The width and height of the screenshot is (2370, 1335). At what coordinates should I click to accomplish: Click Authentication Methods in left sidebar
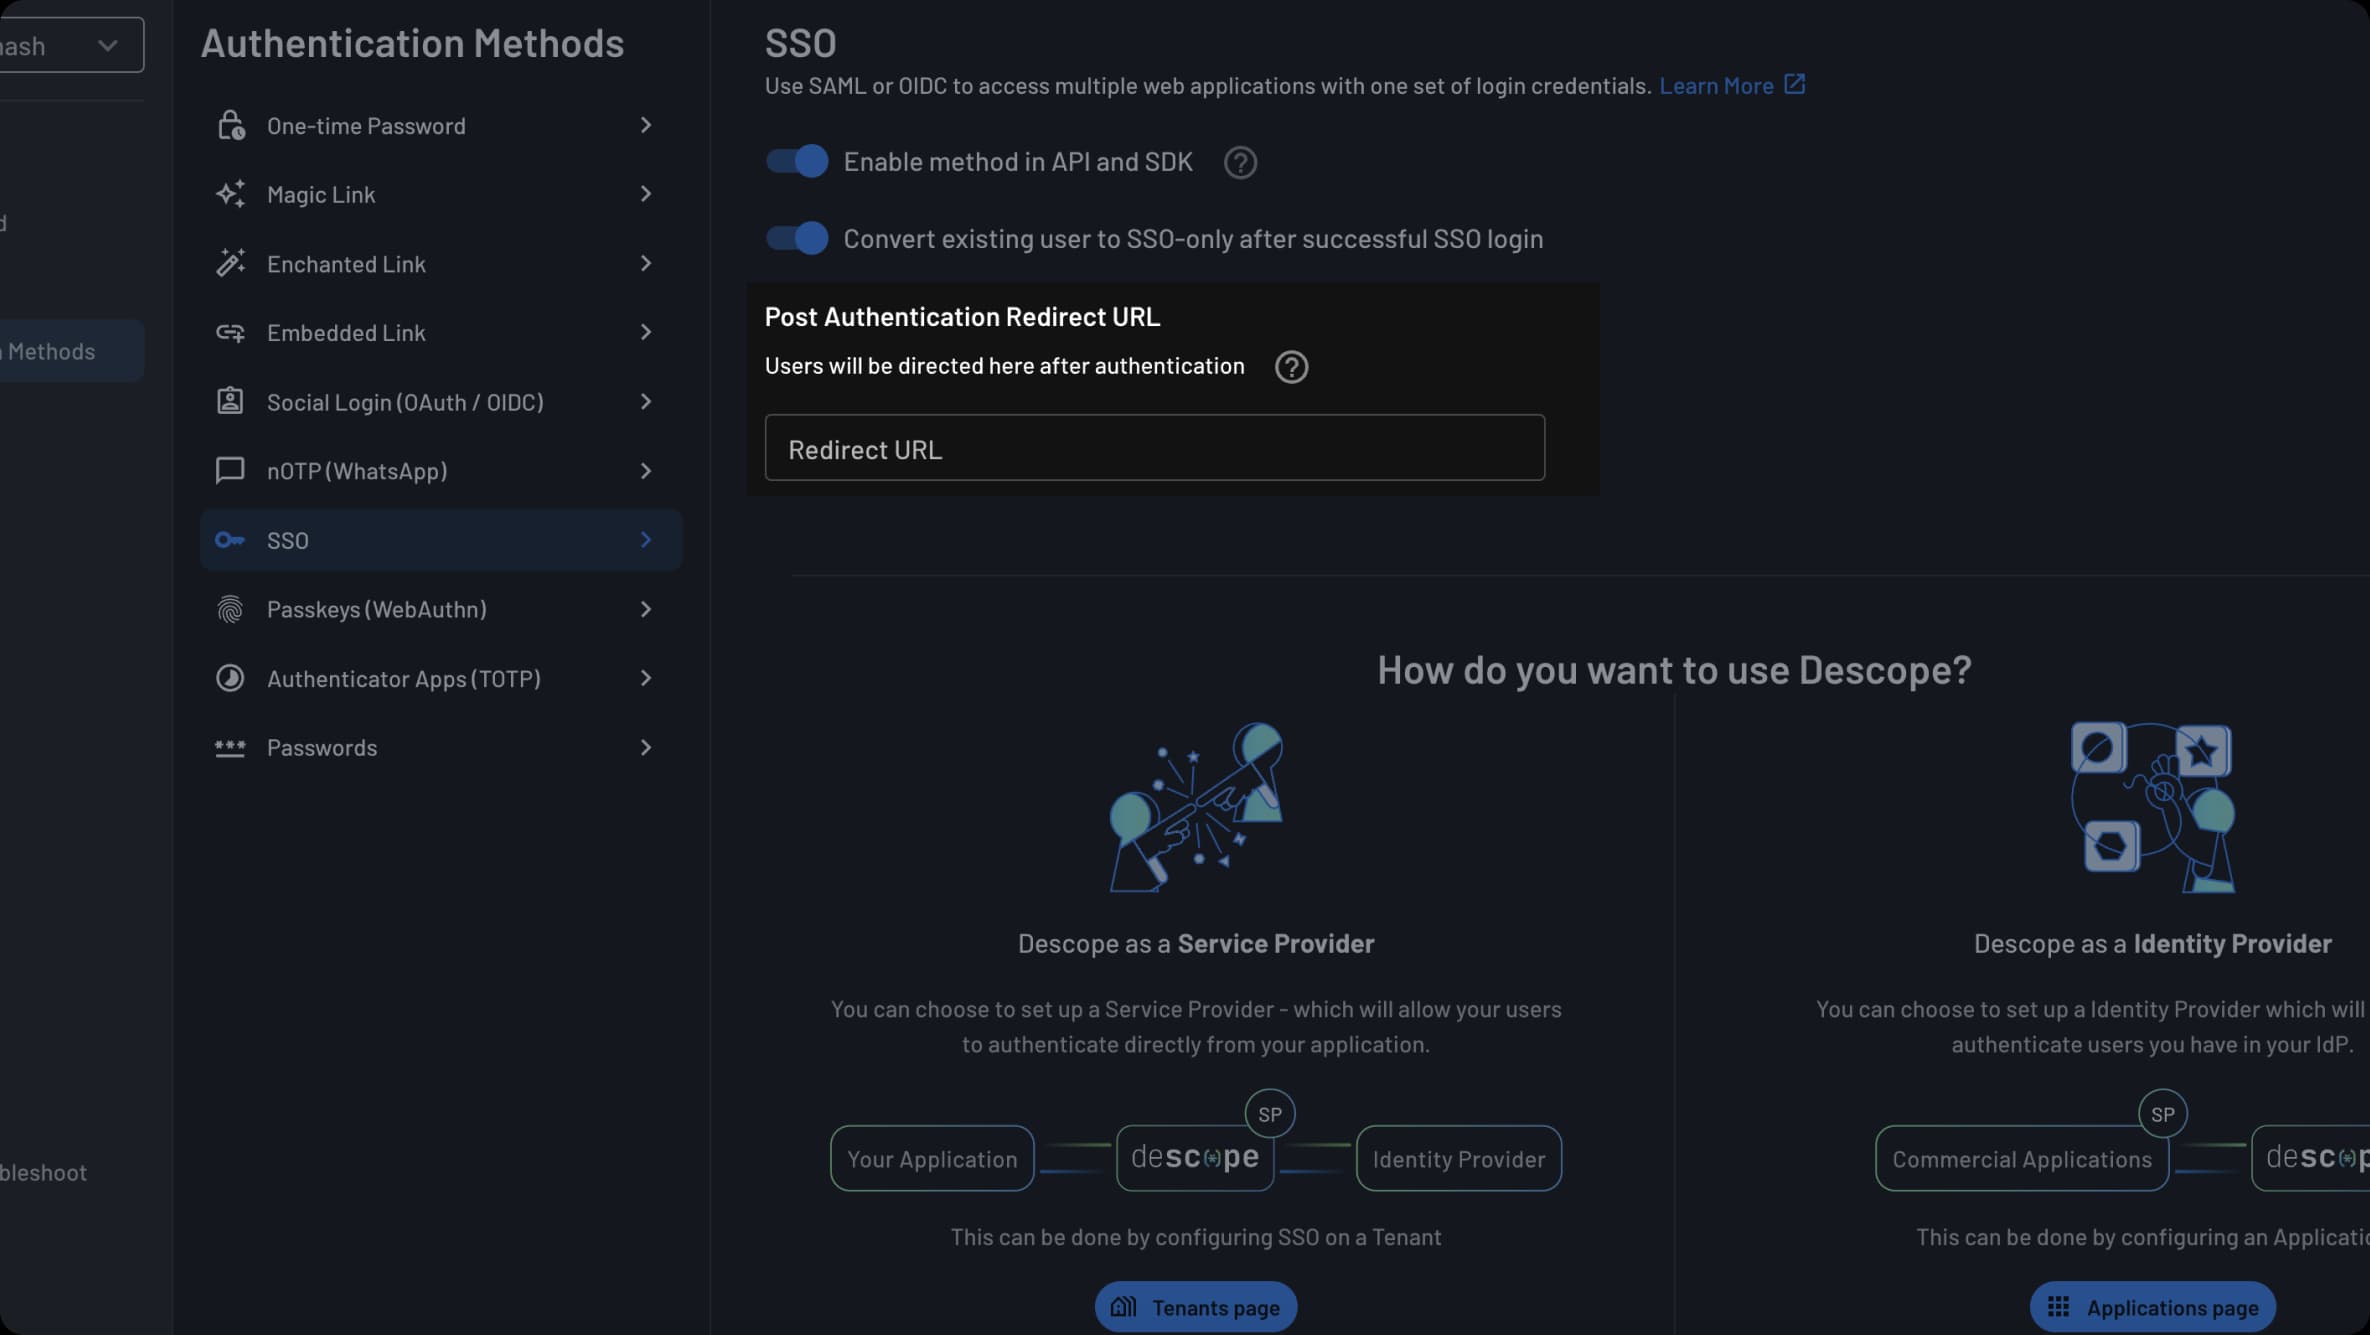click(x=70, y=351)
